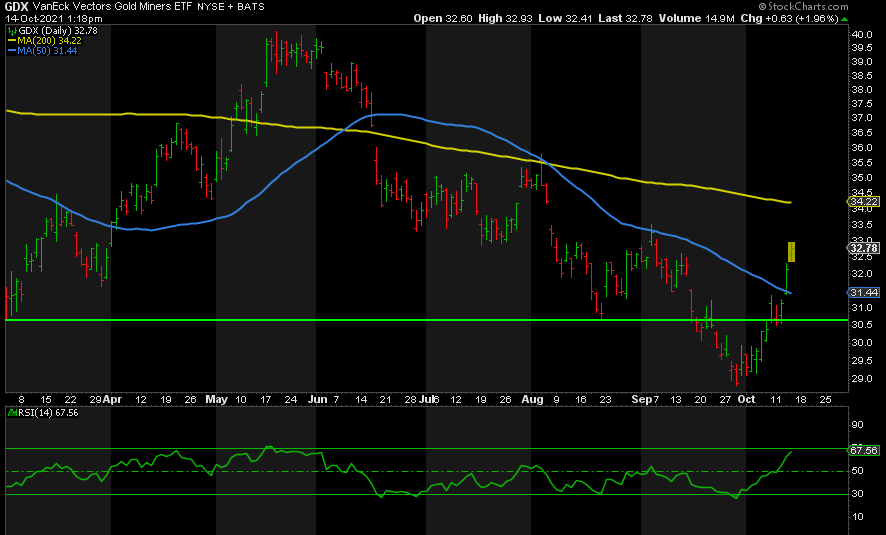Click the Oct month label on date axis

point(746,399)
